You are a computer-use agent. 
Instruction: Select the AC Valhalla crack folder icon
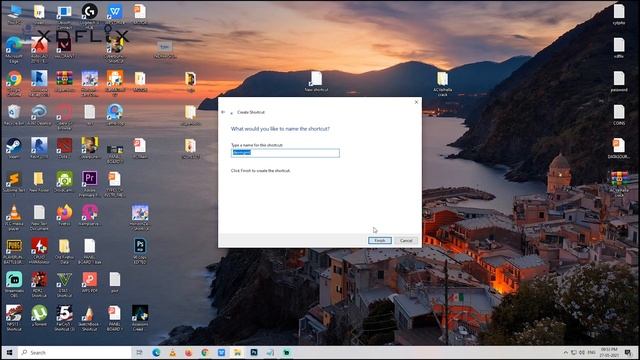tap(442, 83)
